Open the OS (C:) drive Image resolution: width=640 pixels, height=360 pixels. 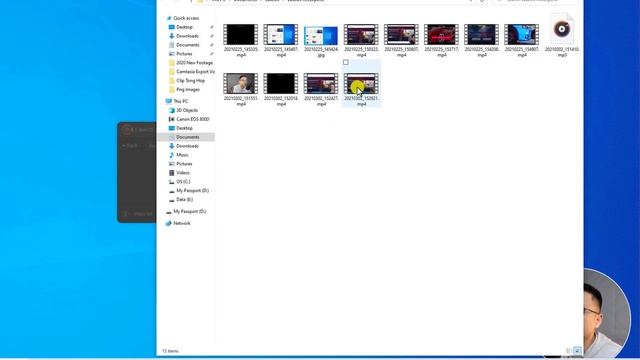180,182
